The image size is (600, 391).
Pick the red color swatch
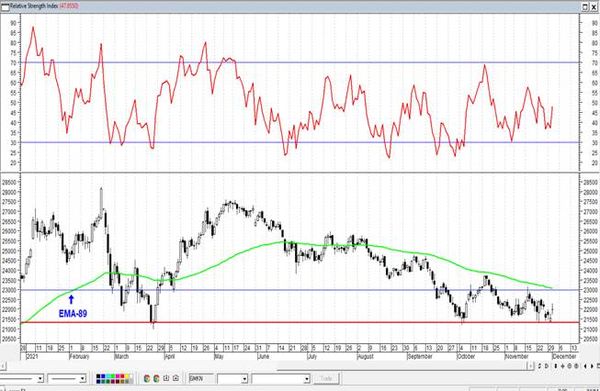(x=122, y=376)
